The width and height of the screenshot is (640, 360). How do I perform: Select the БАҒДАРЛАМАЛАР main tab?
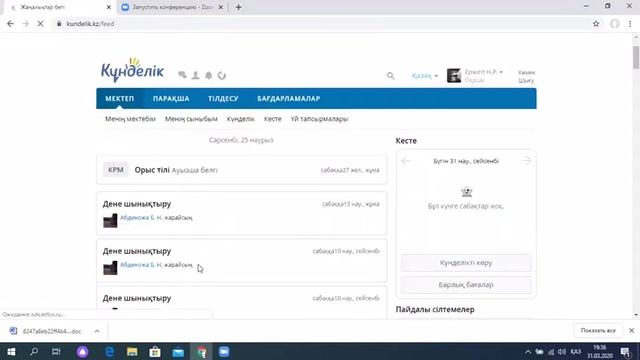289,98
